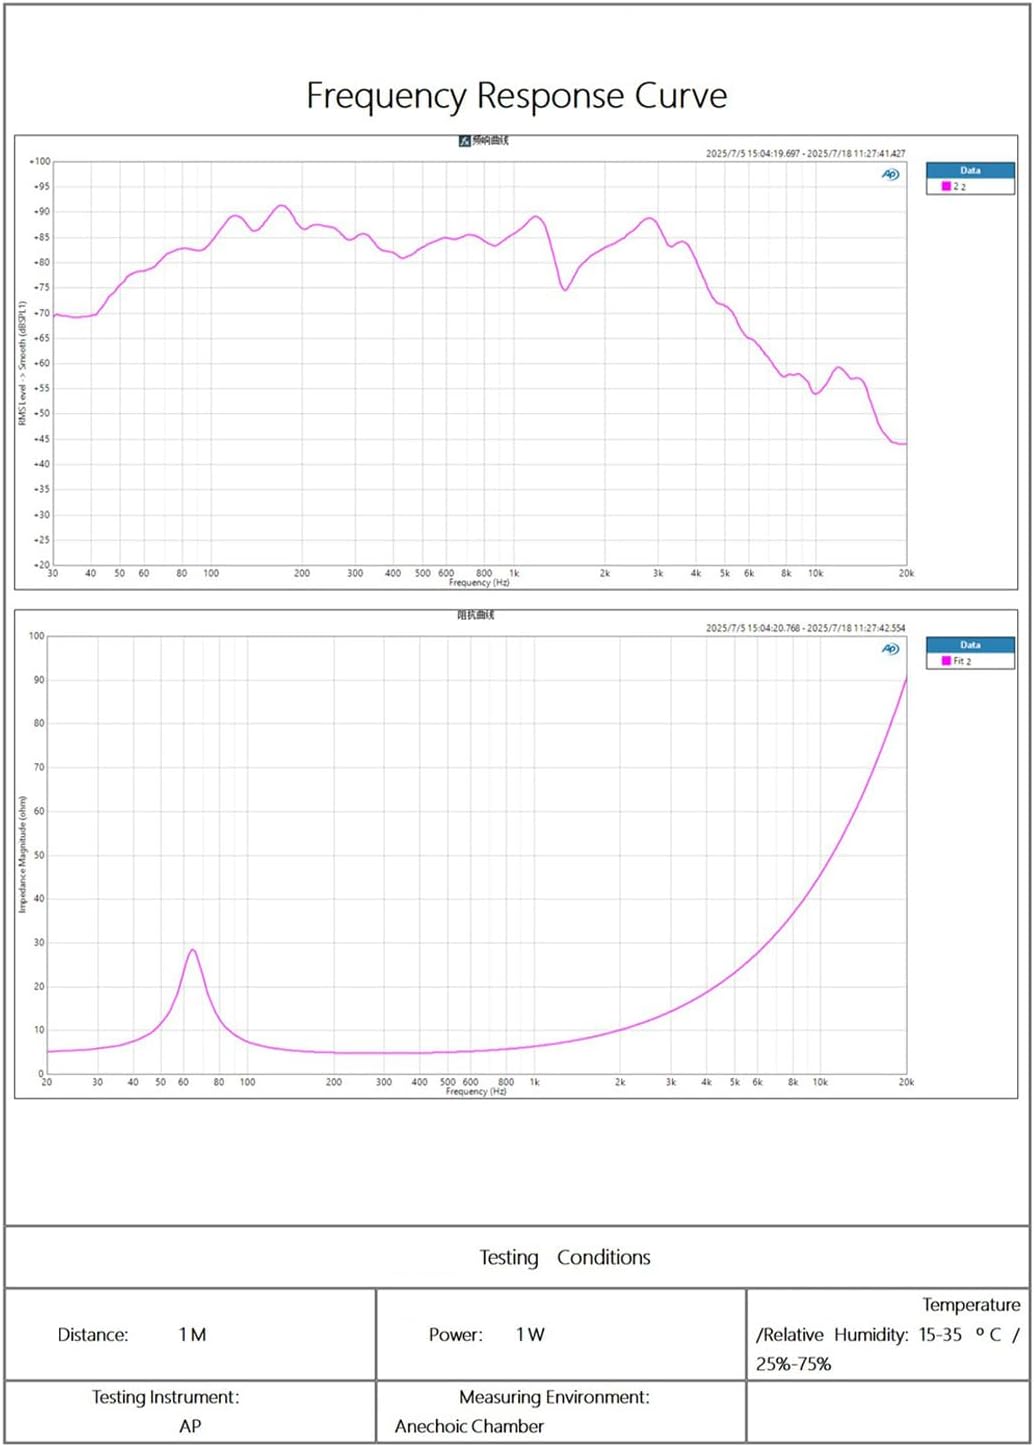Select the magenta swatch in the upper Data legend

[x=946, y=187]
